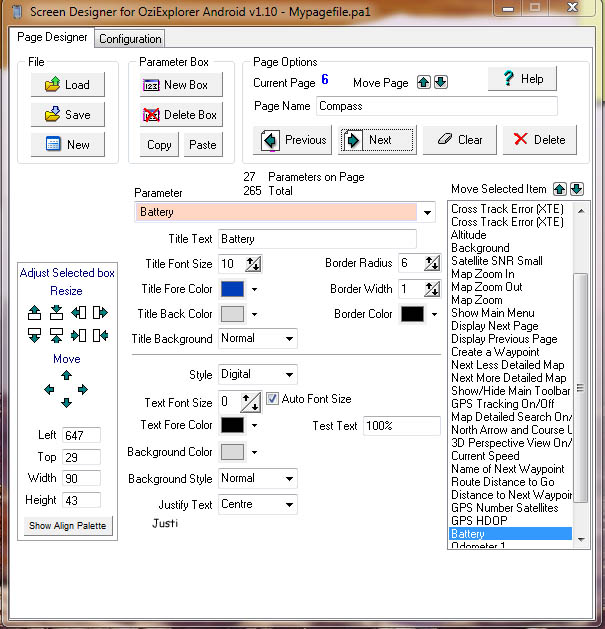The image size is (605, 629).
Task: Switch to the Configuration tab
Action: point(130,39)
